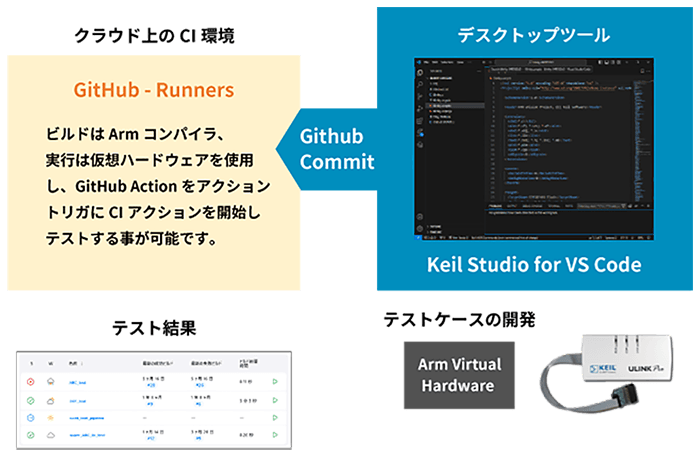Open the File menu in VS Code
The image size is (700, 457).
pos(426,62)
